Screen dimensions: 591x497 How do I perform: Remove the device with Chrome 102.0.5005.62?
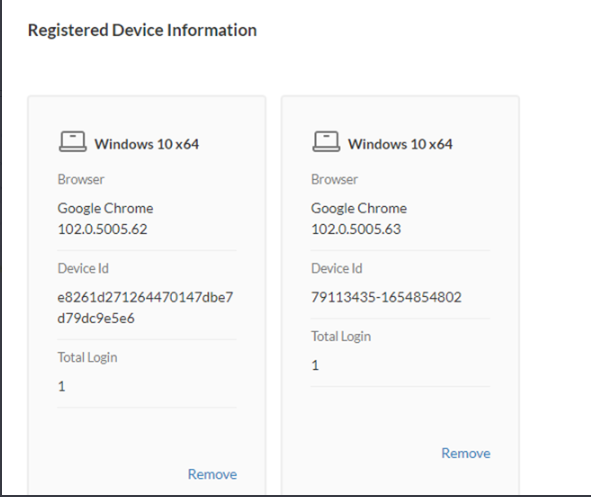click(x=212, y=474)
